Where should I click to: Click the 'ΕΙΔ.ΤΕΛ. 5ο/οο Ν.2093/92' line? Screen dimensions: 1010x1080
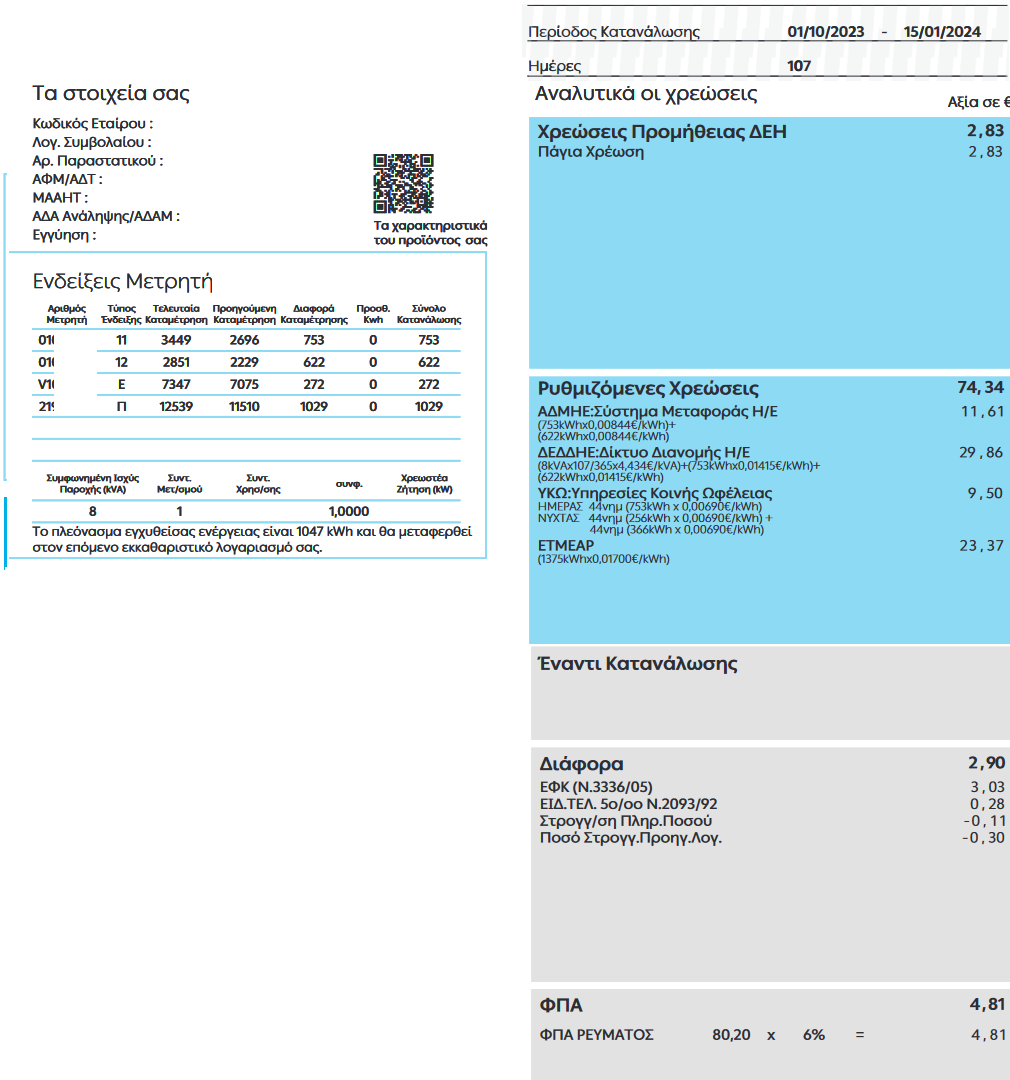(x=628, y=804)
